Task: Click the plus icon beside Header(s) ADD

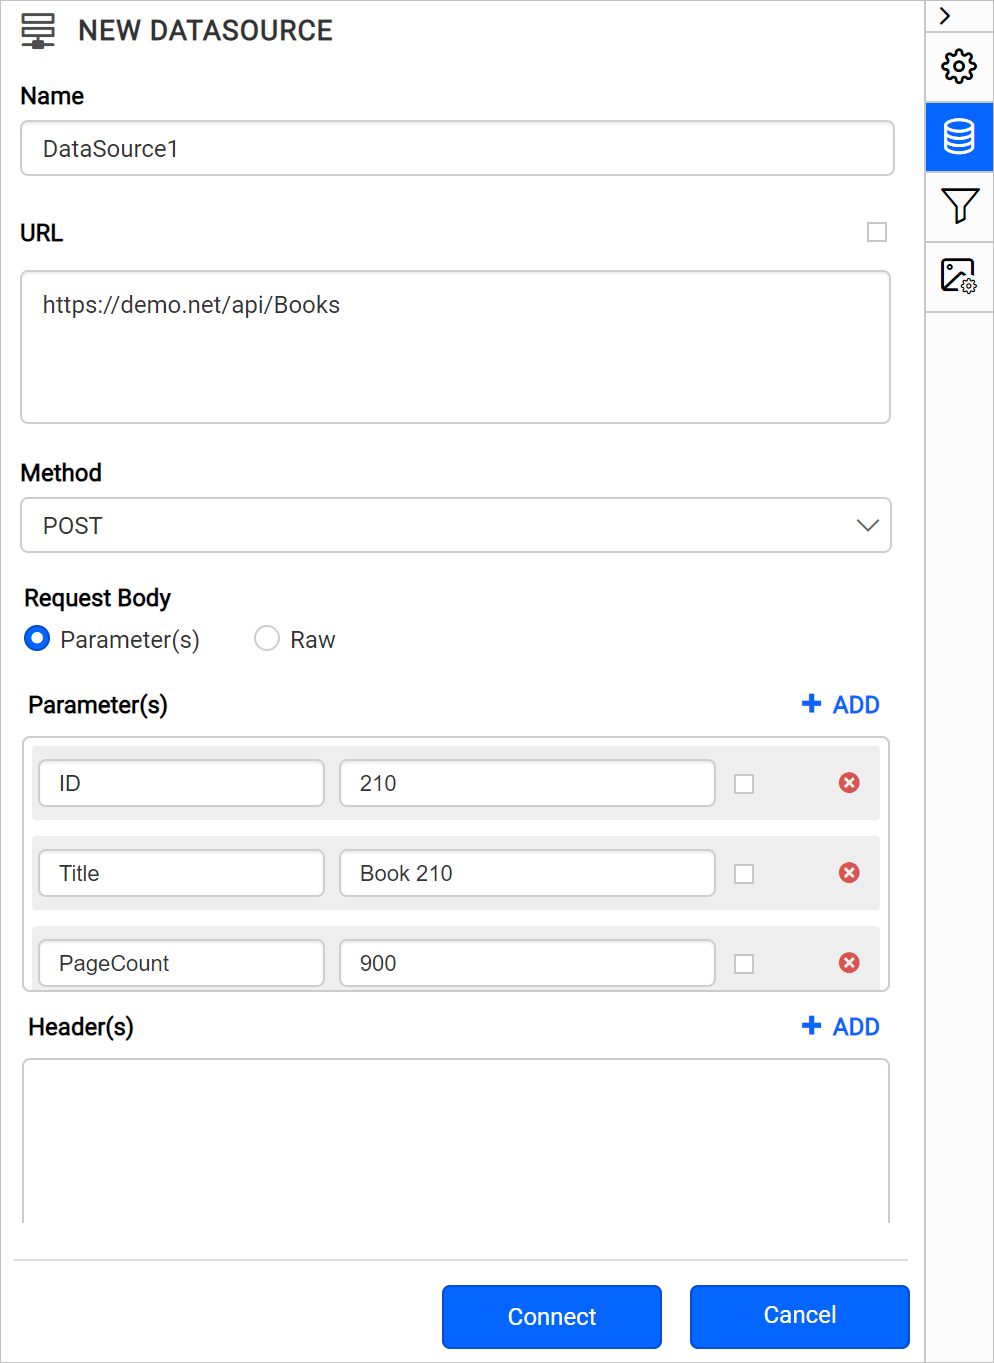Action: (811, 1026)
